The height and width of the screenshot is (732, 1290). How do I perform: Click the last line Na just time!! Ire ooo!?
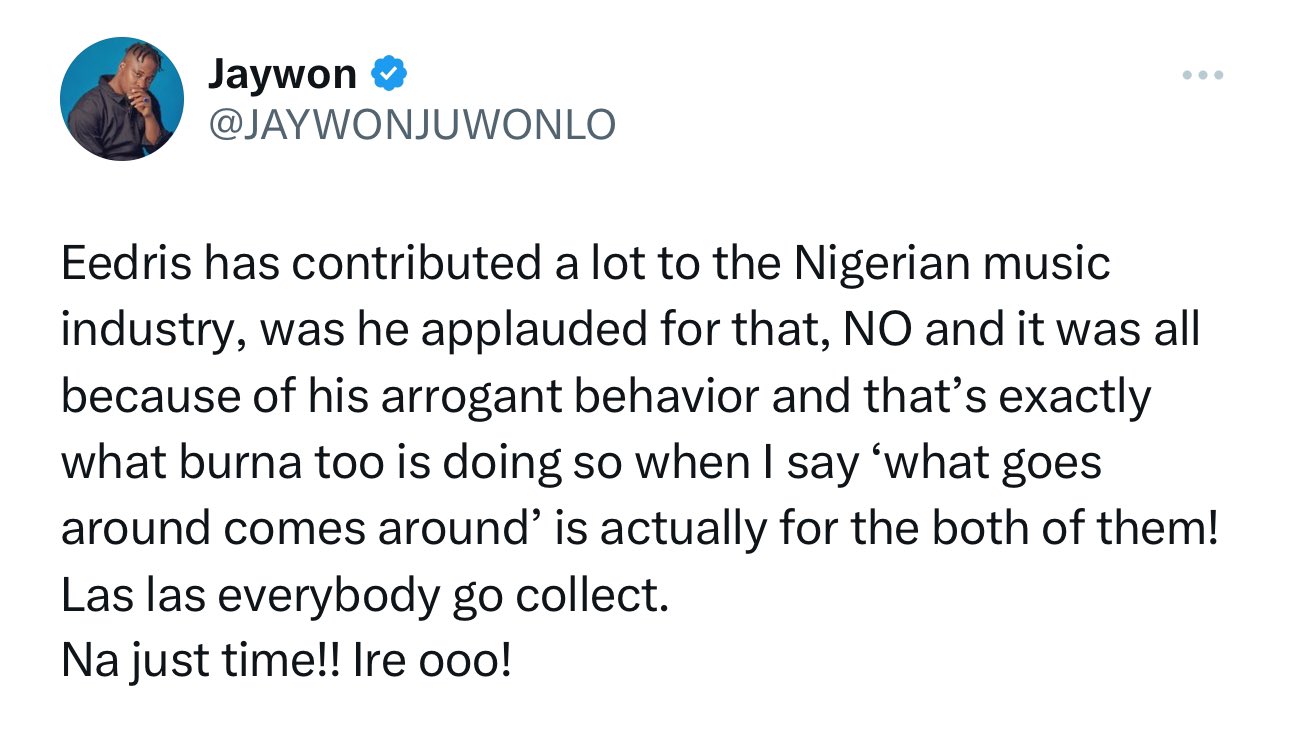tap(286, 661)
